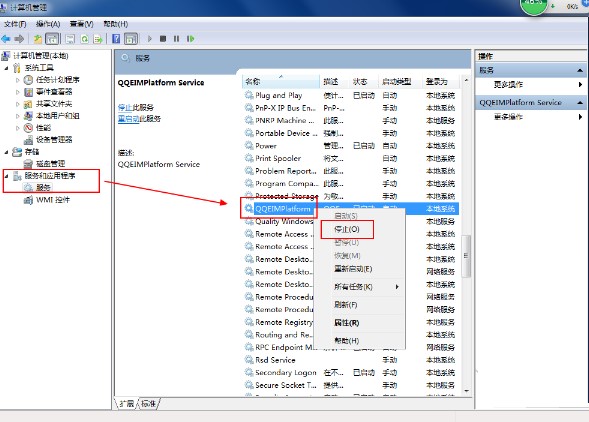Collapse the QQEIMPlatform Service actions section
The width and height of the screenshot is (589, 422).
pos(580,103)
